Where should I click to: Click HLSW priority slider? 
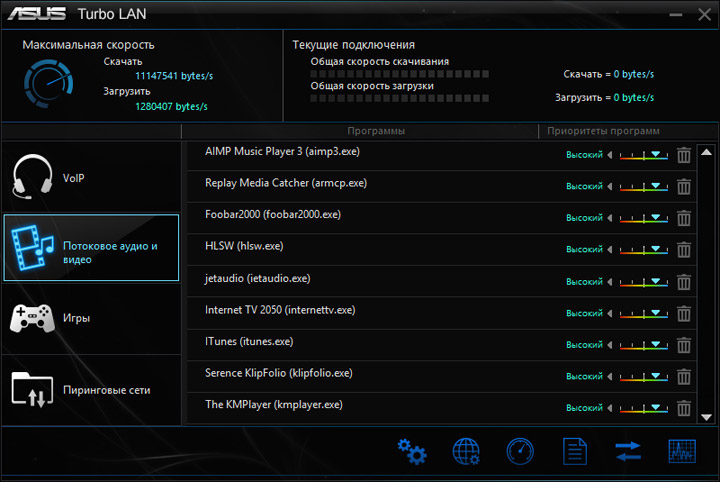[x=644, y=250]
